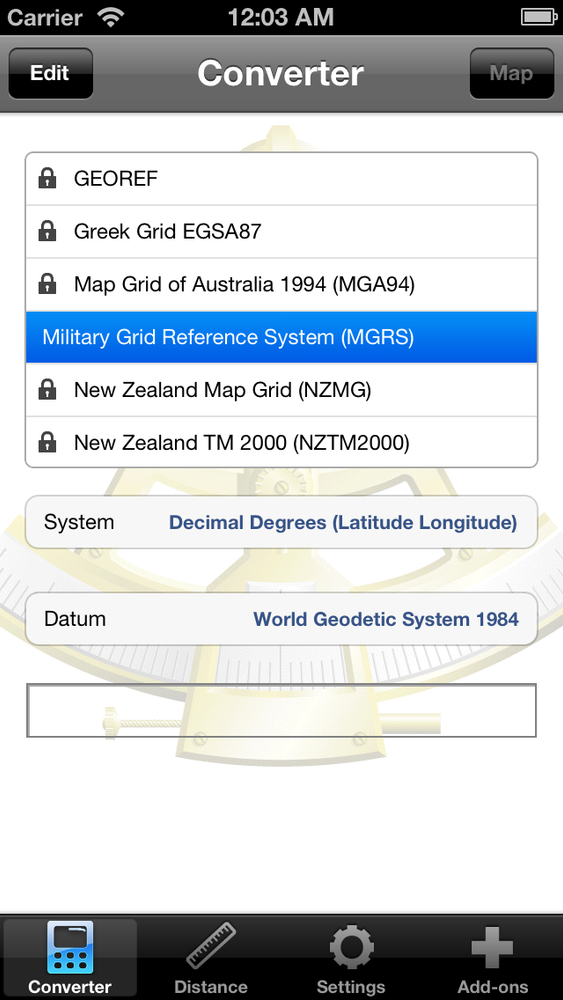Open the Distance ruler tab
This screenshot has height=1000, width=563.
pos(211,958)
